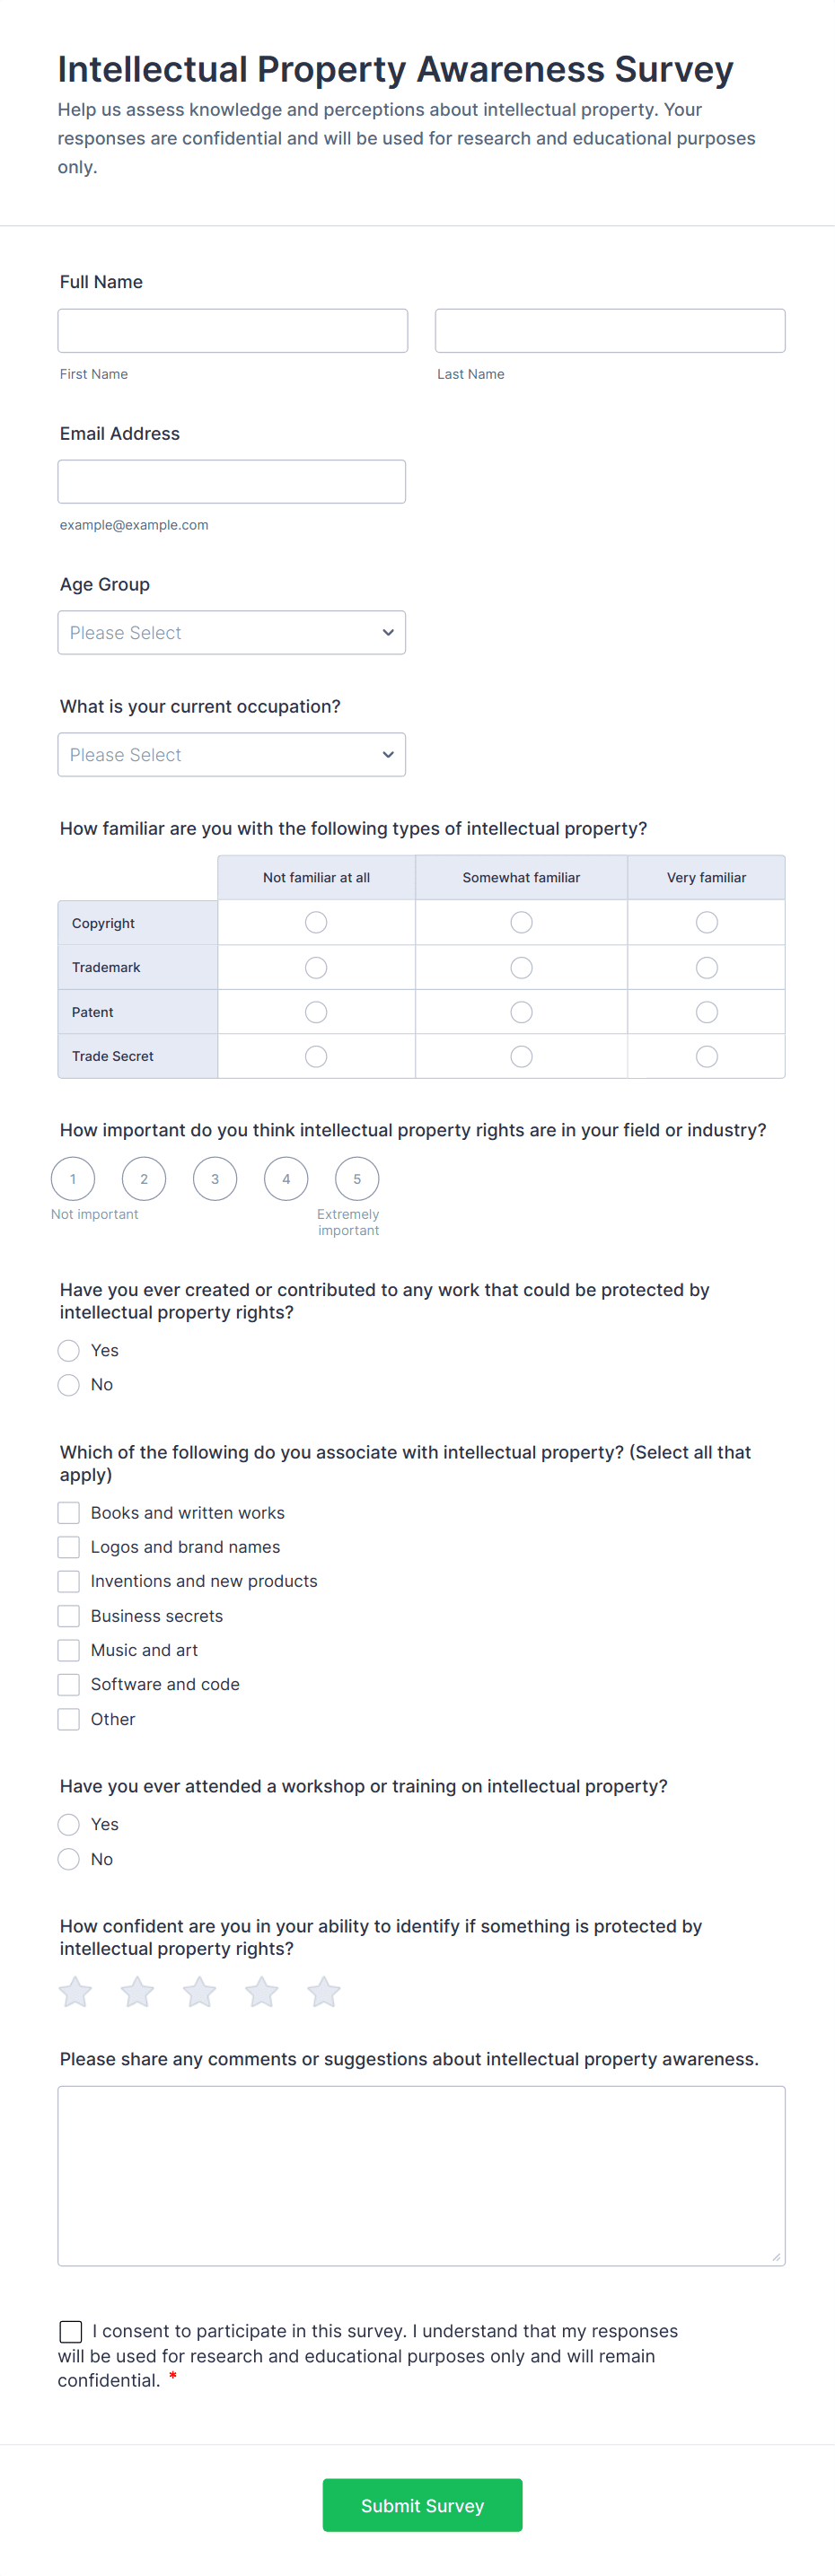
Task: Choose 'Yes' for created protected work question
Action: click(68, 1350)
